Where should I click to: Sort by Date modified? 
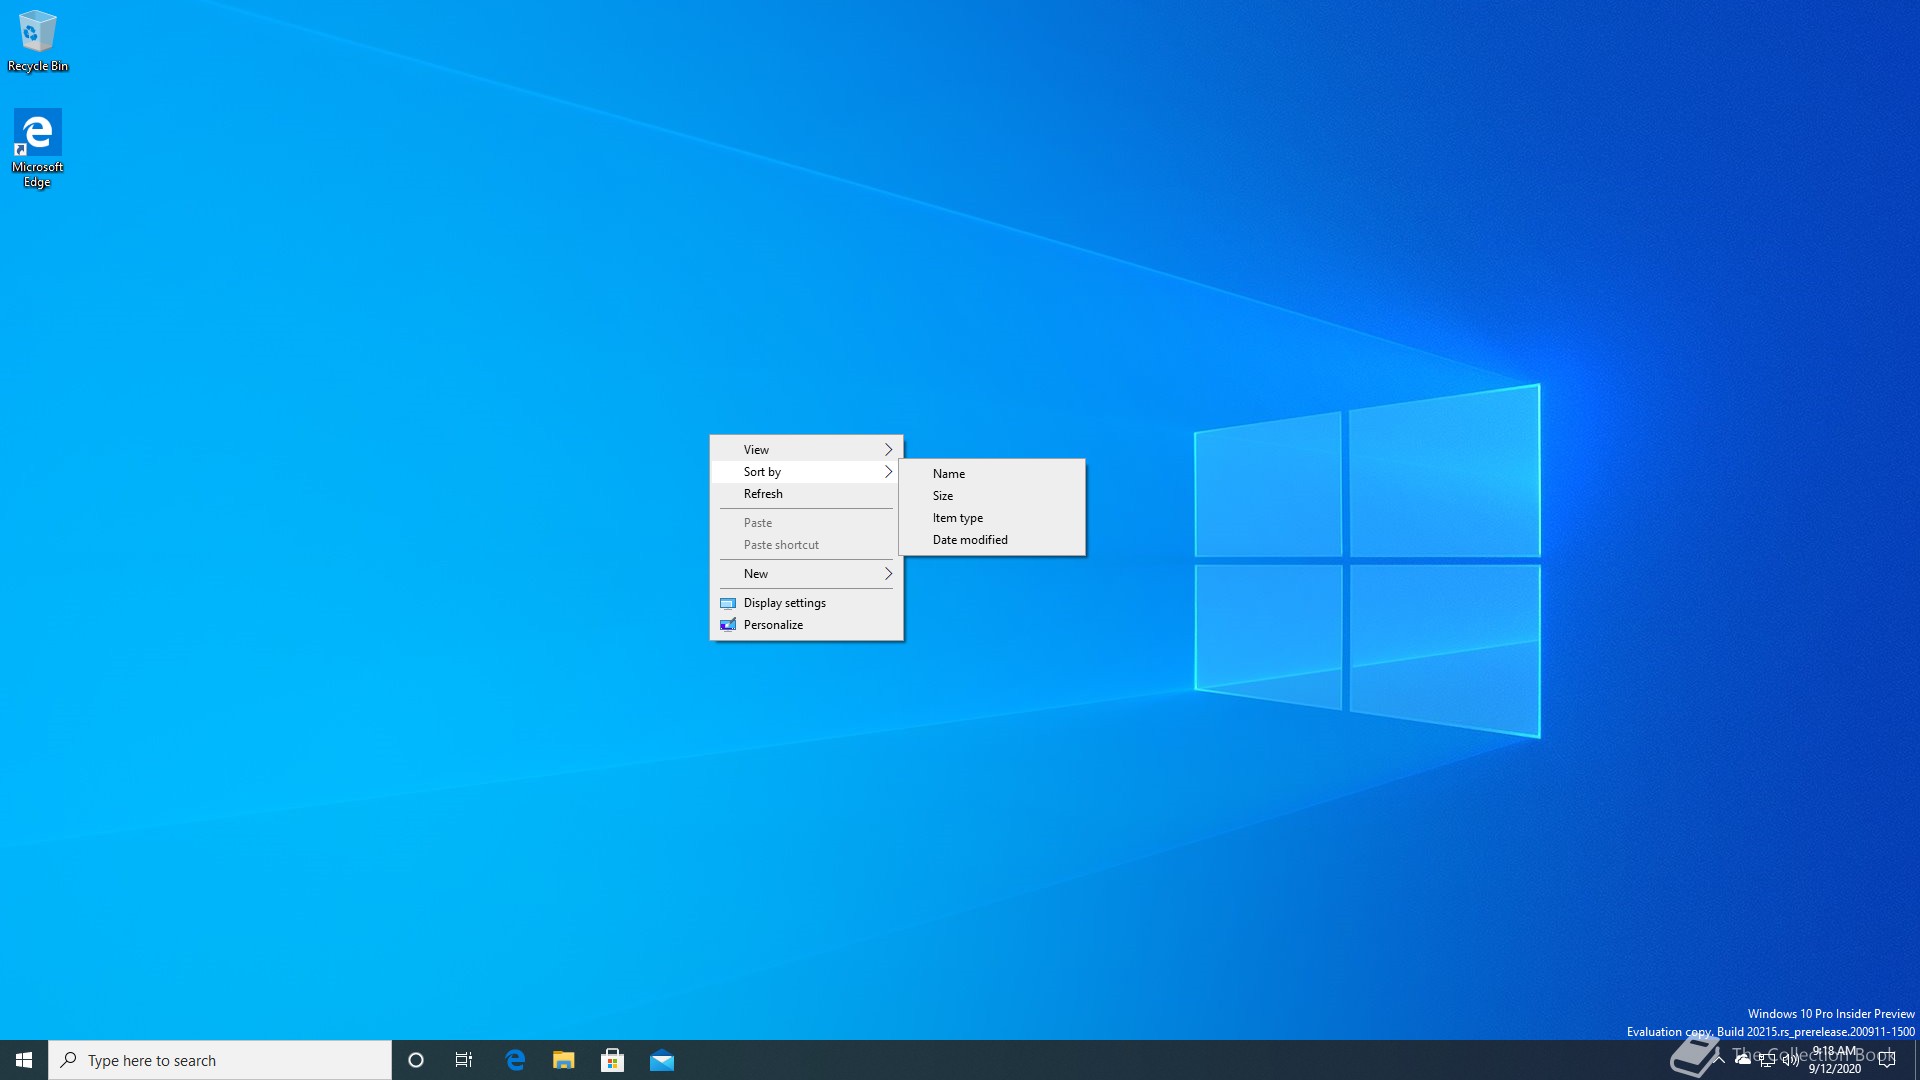tap(970, 540)
